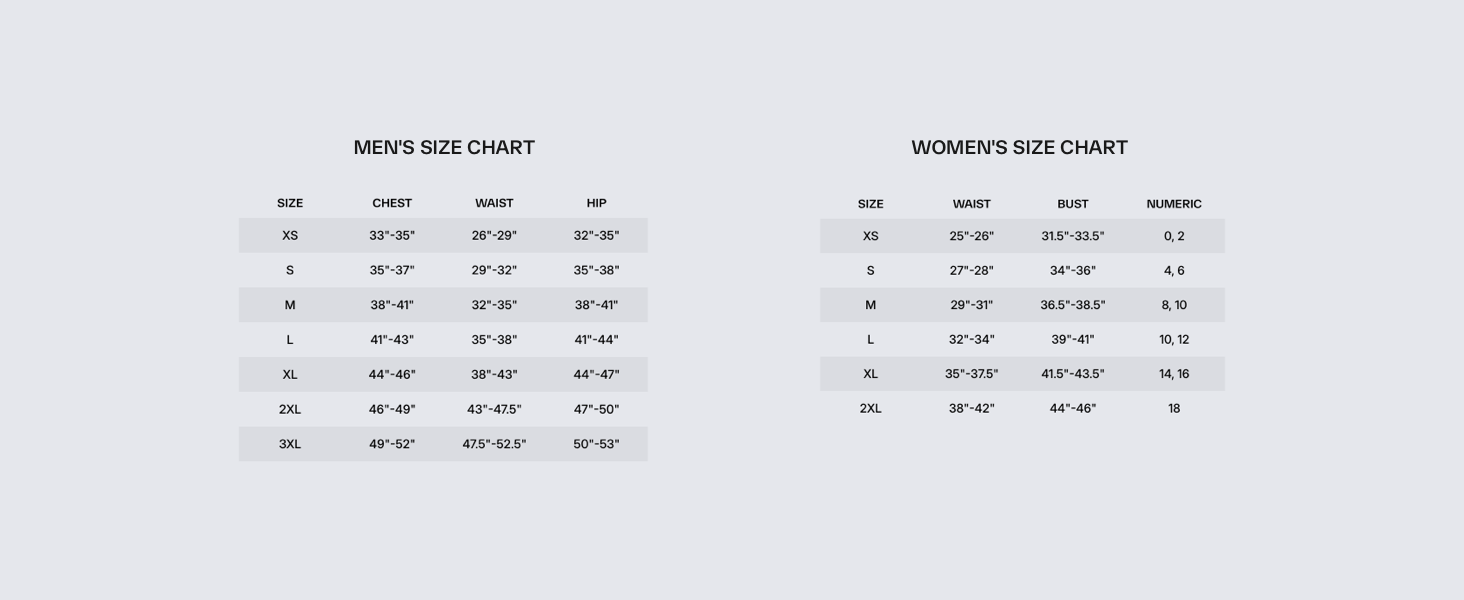Select women's M numeric value 8, 10
The width and height of the screenshot is (1464, 600).
pos(1174,305)
